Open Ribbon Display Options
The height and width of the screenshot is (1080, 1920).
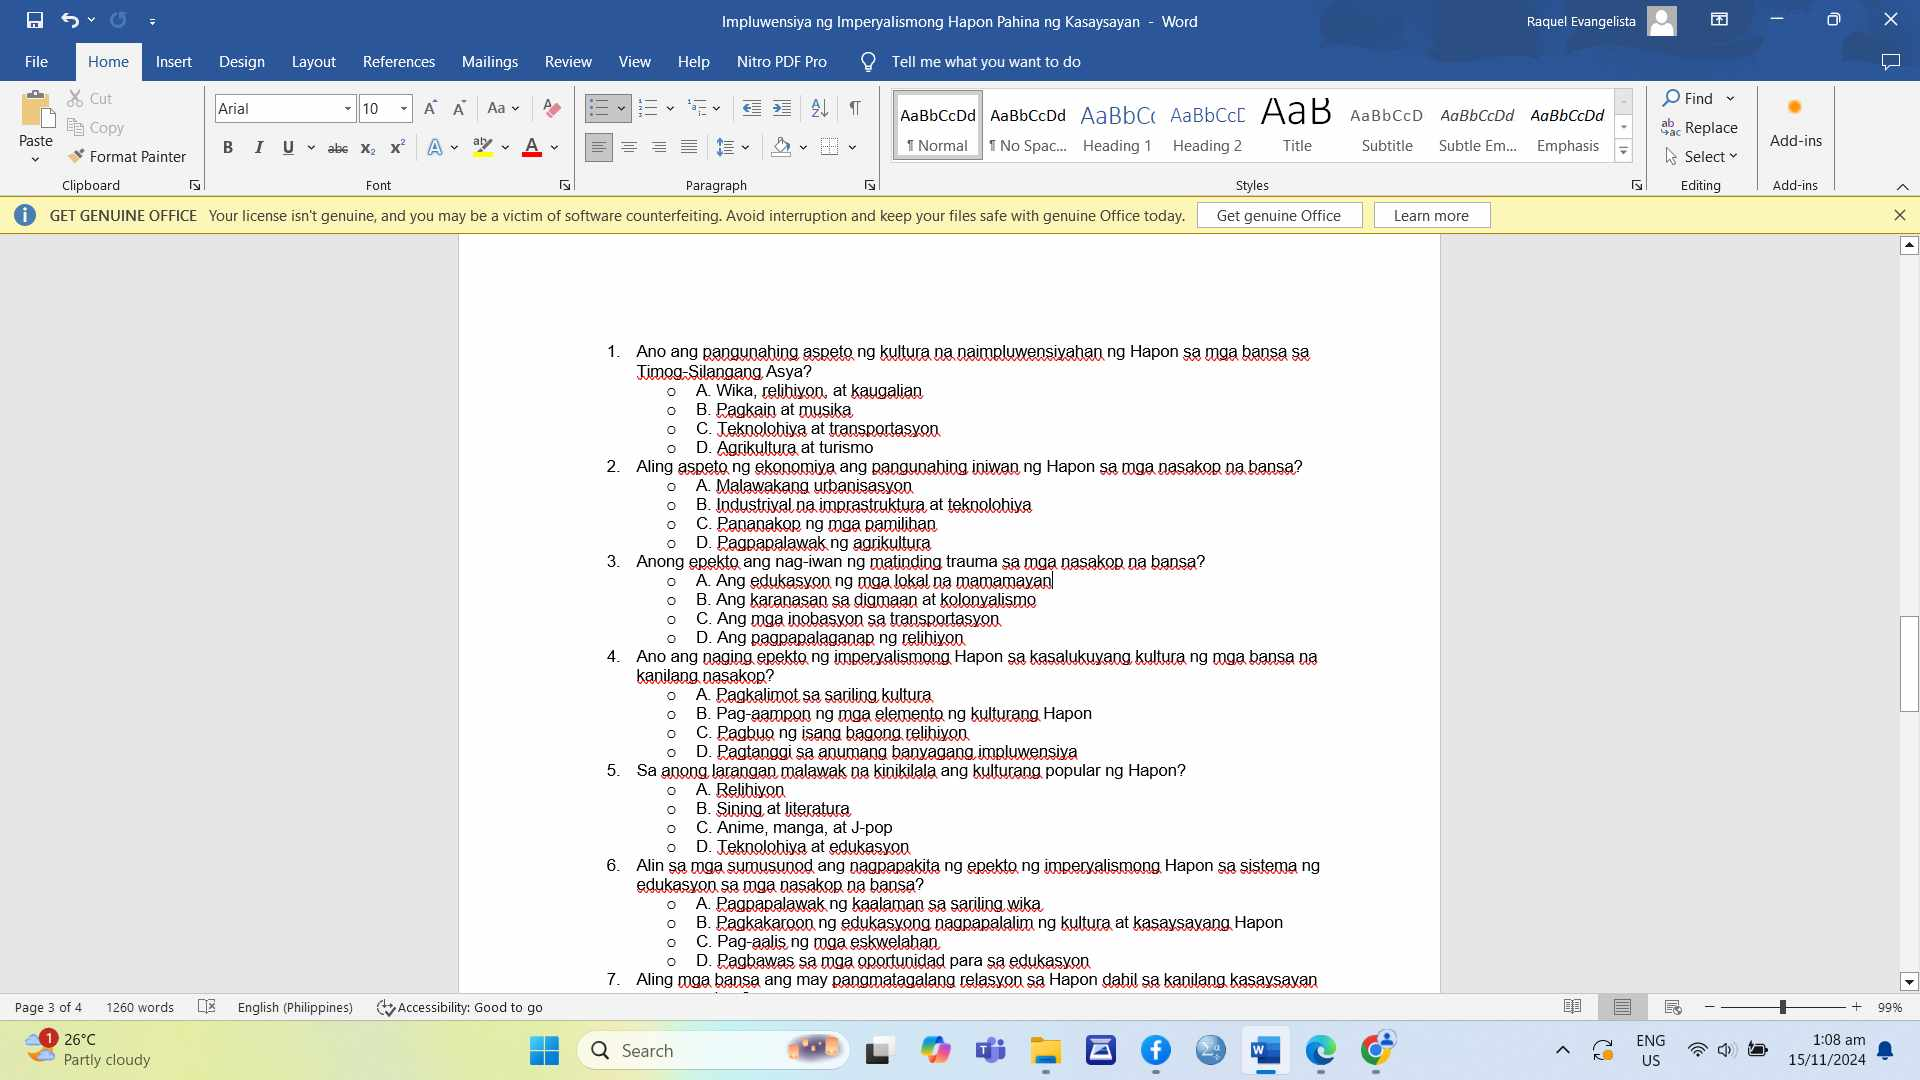(1719, 20)
